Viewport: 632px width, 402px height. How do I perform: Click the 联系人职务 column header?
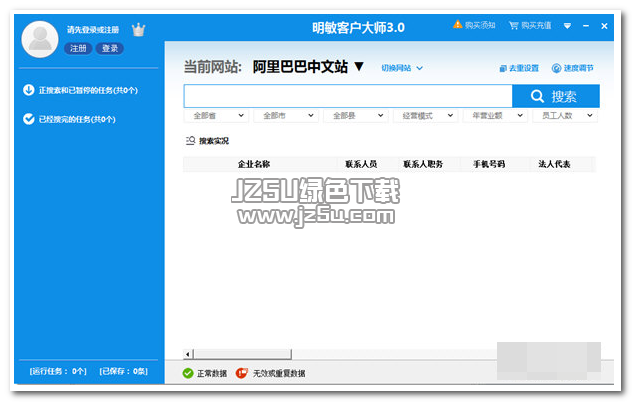423,164
